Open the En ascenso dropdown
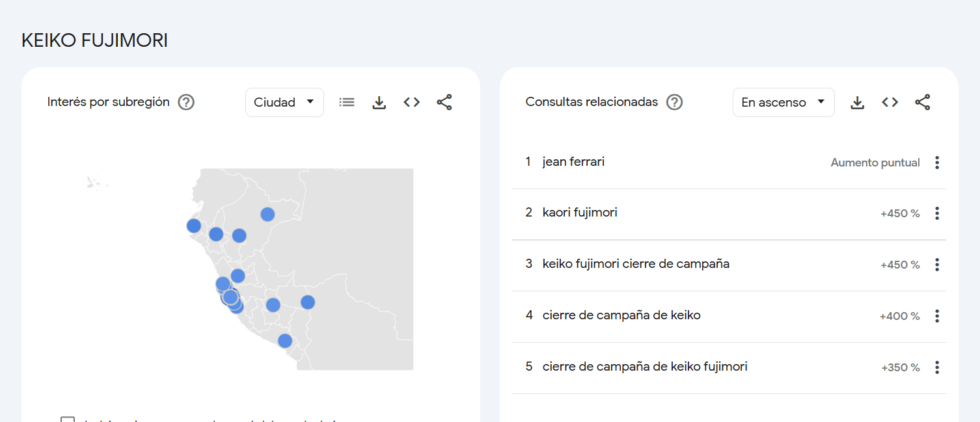980x422 pixels. coord(784,103)
